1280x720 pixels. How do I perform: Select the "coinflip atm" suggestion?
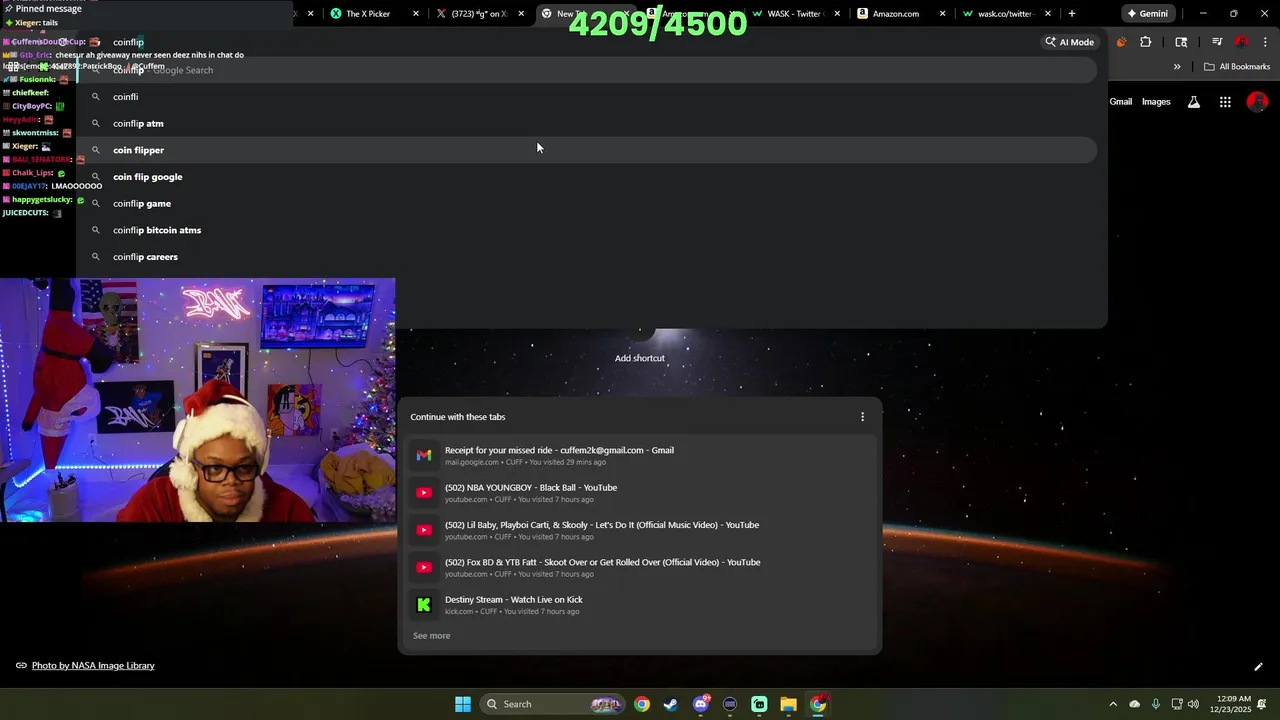pos(587,123)
